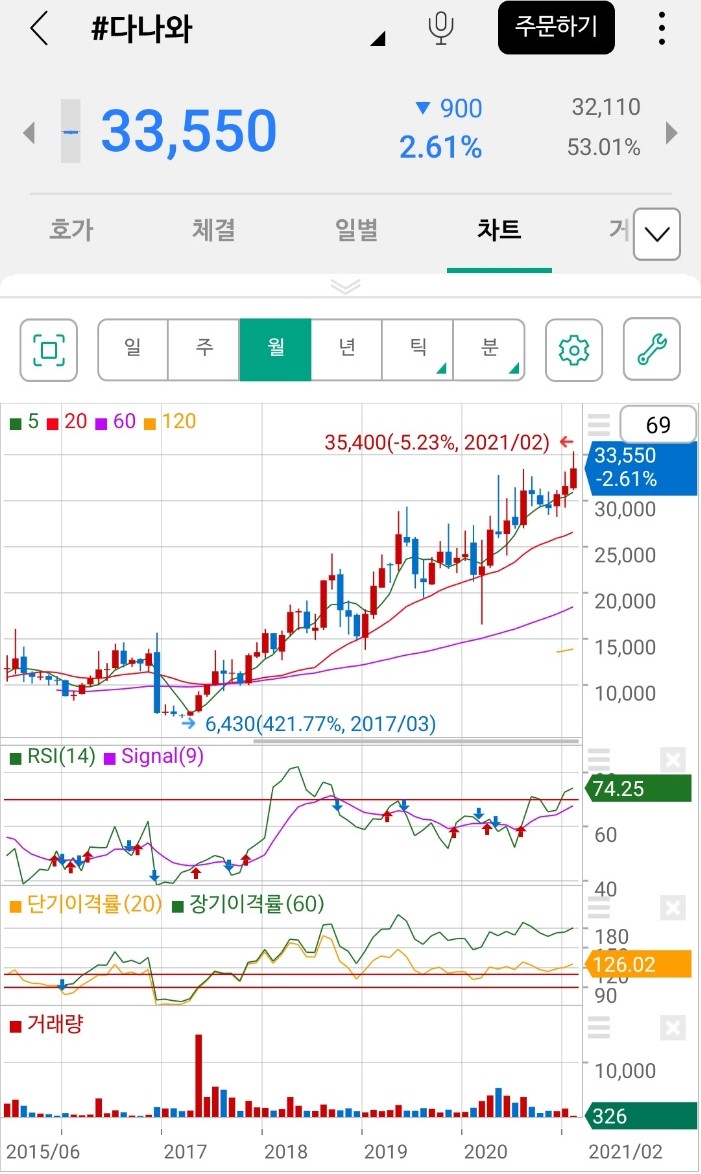Viewport: 701px width, 1174px height.
Task: Edit the candle count field showing 69
Action: [658, 425]
